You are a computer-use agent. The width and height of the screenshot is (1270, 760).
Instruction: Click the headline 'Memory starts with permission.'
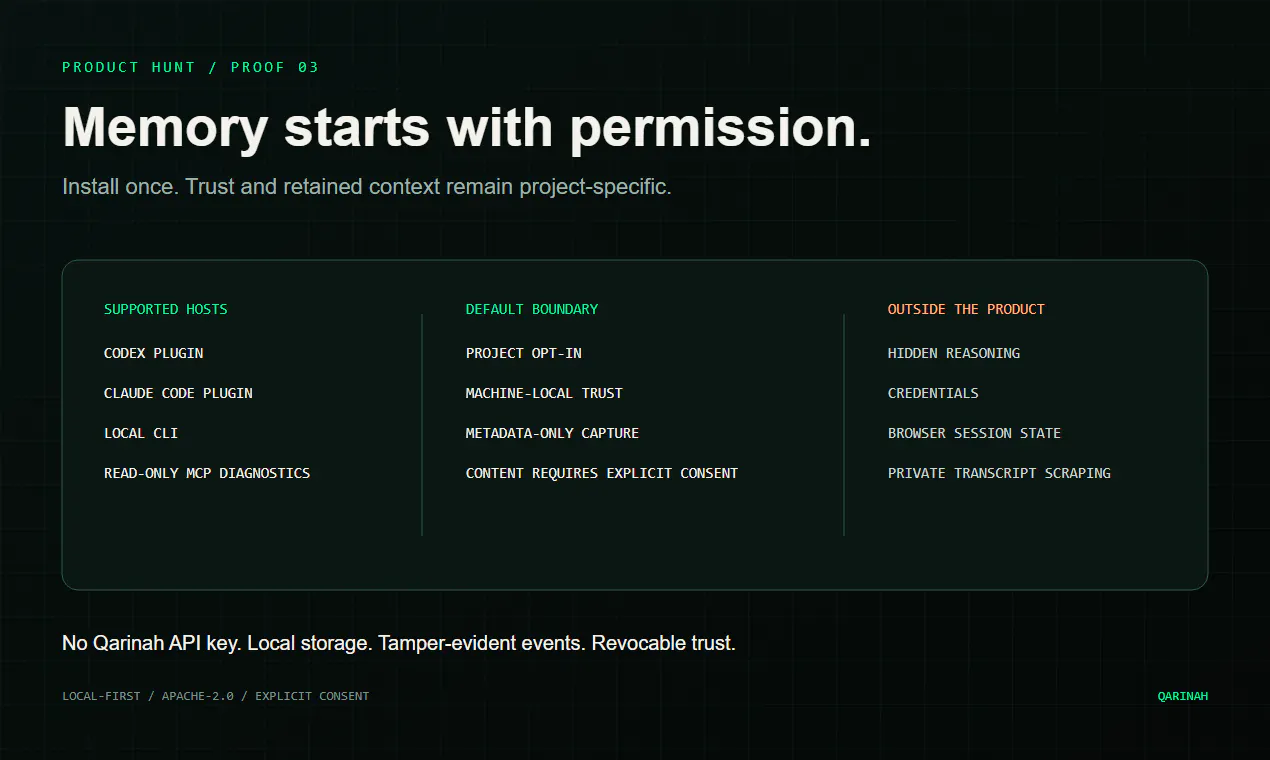pyautogui.click(x=467, y=128)
